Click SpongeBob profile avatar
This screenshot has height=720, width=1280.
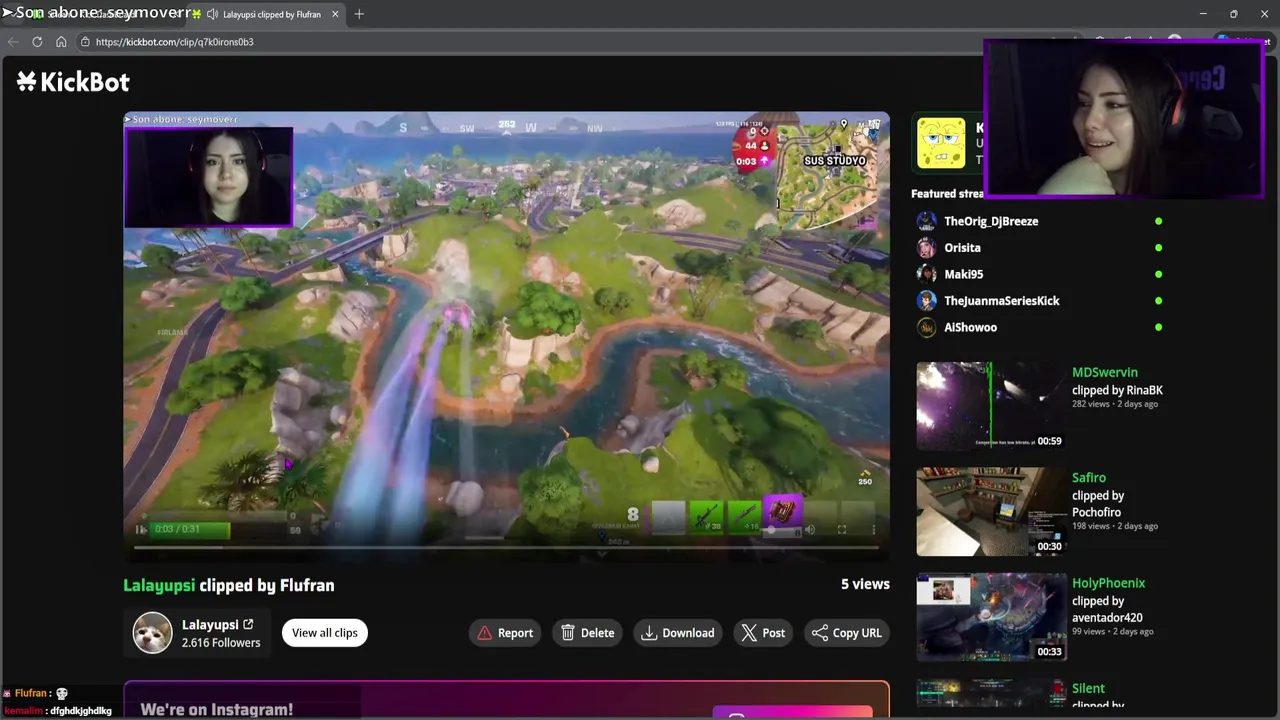(x=942, y=143)
